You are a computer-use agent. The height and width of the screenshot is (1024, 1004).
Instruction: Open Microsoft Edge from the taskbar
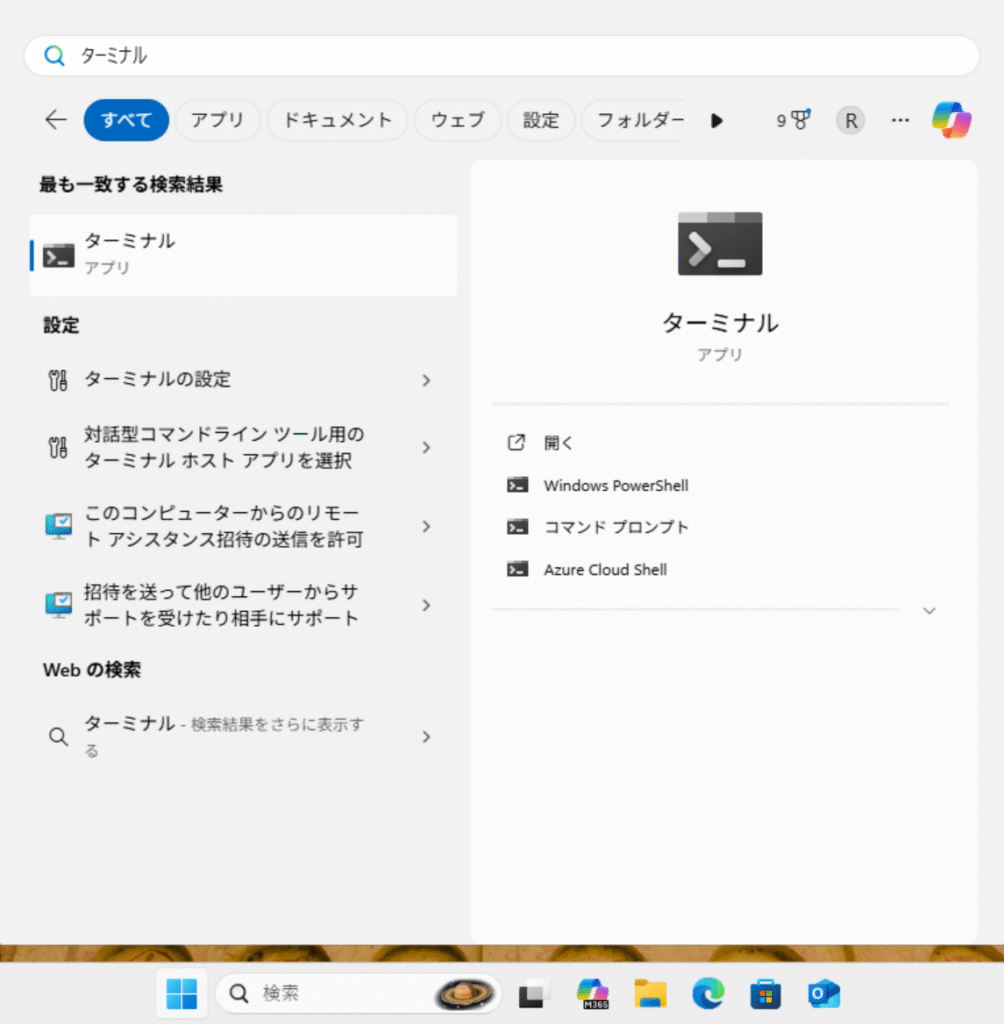click(708, 993)
